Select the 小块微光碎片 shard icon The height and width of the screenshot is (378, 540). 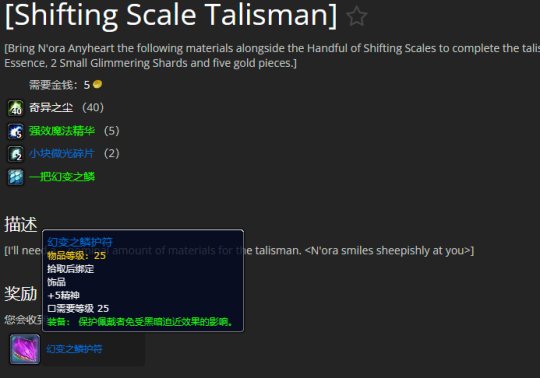(x=15, y=154)
